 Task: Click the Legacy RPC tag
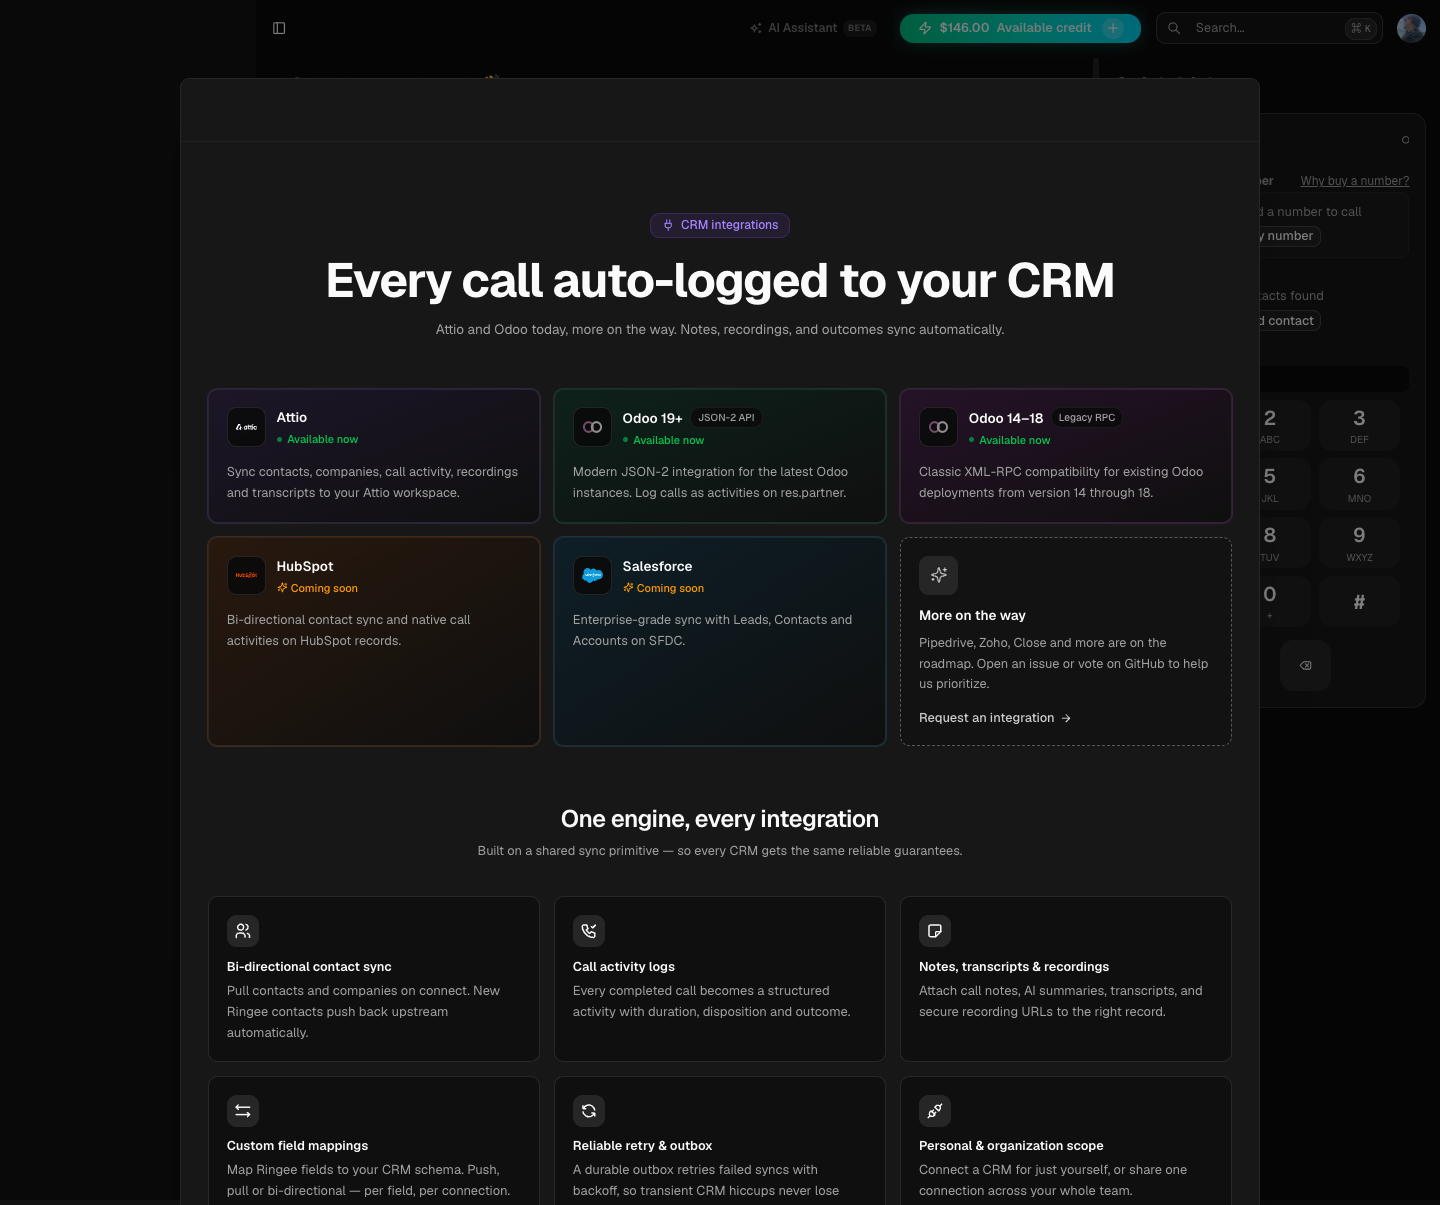pos(1087,418)
